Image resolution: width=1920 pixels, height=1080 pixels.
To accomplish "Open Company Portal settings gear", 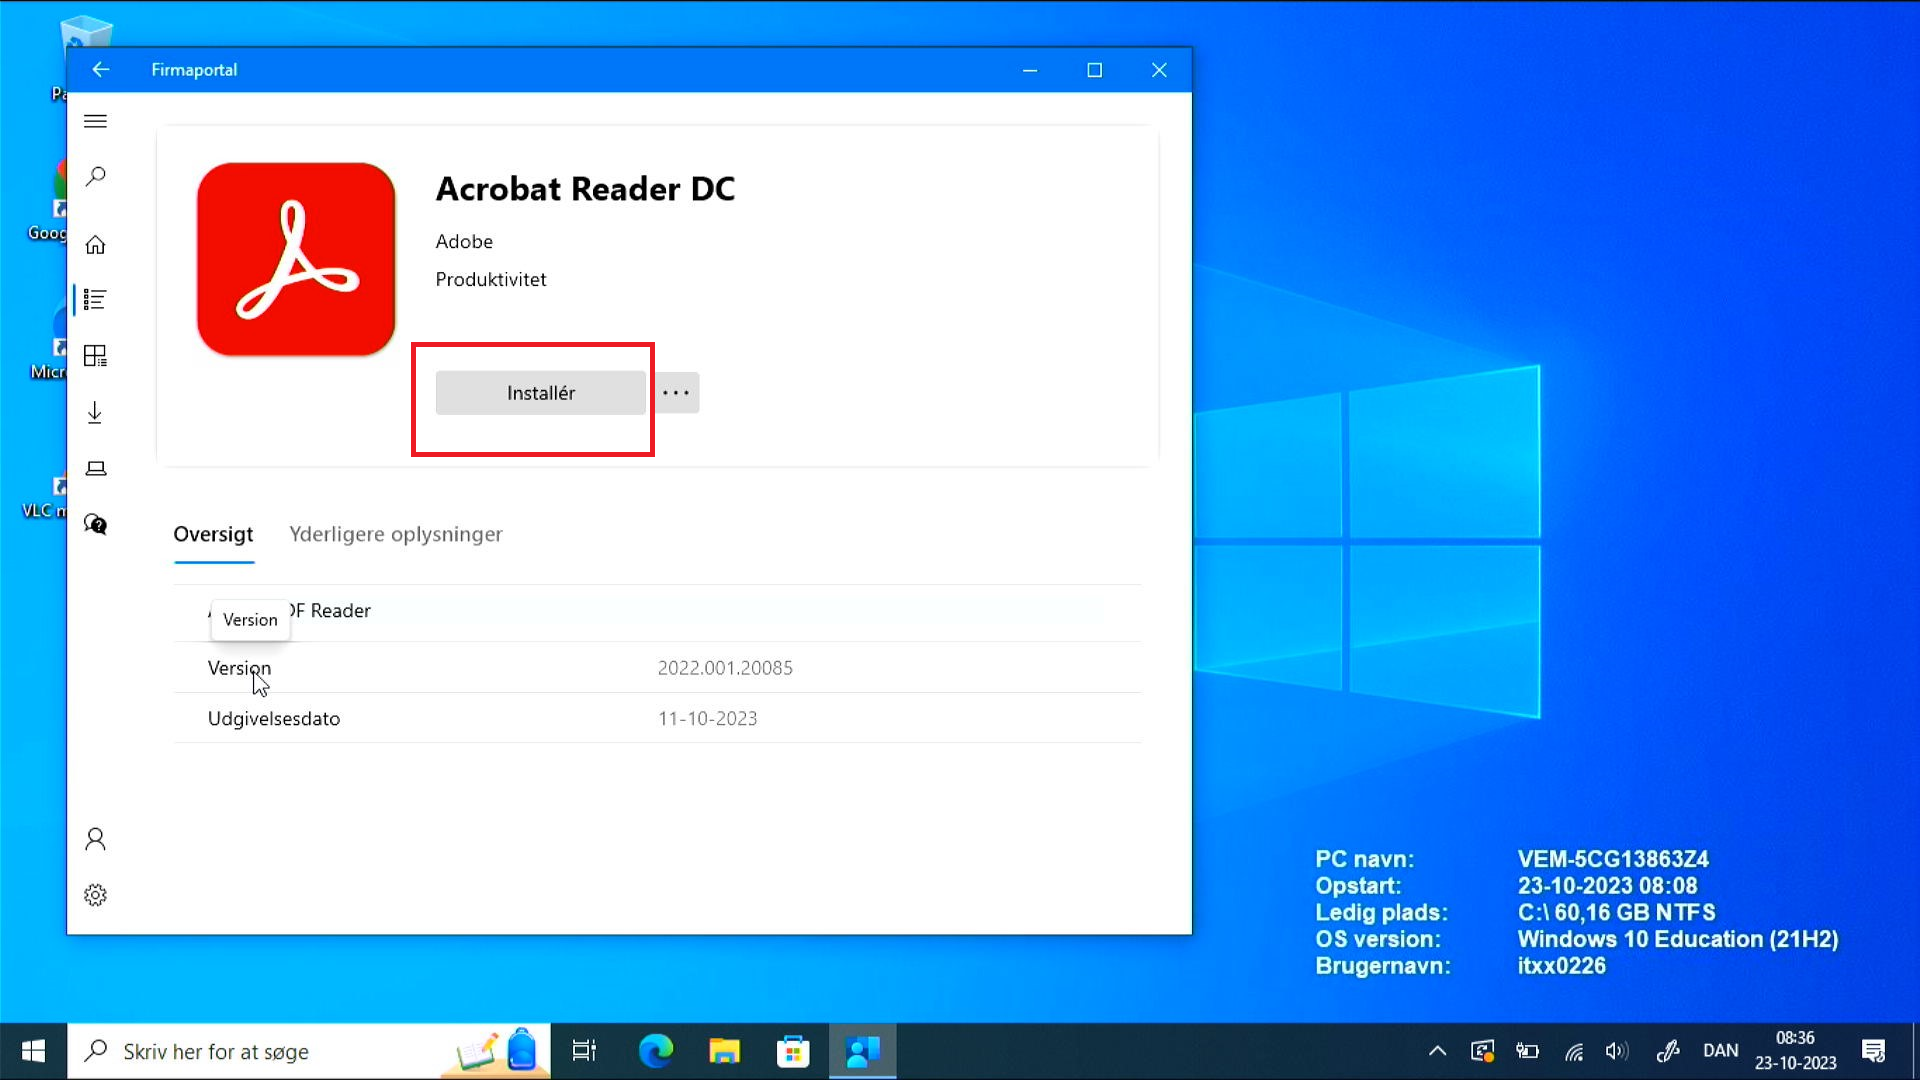I will pyautogui.click(x=95, y=895).
